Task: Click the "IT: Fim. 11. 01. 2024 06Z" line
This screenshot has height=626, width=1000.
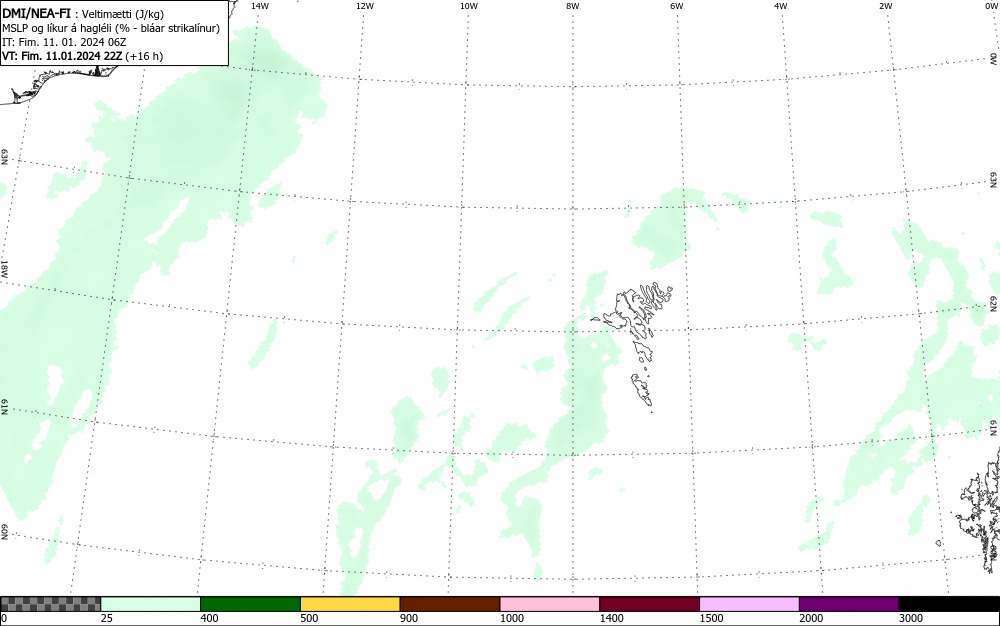Action: pyautogui.click(x=64, y=42)
